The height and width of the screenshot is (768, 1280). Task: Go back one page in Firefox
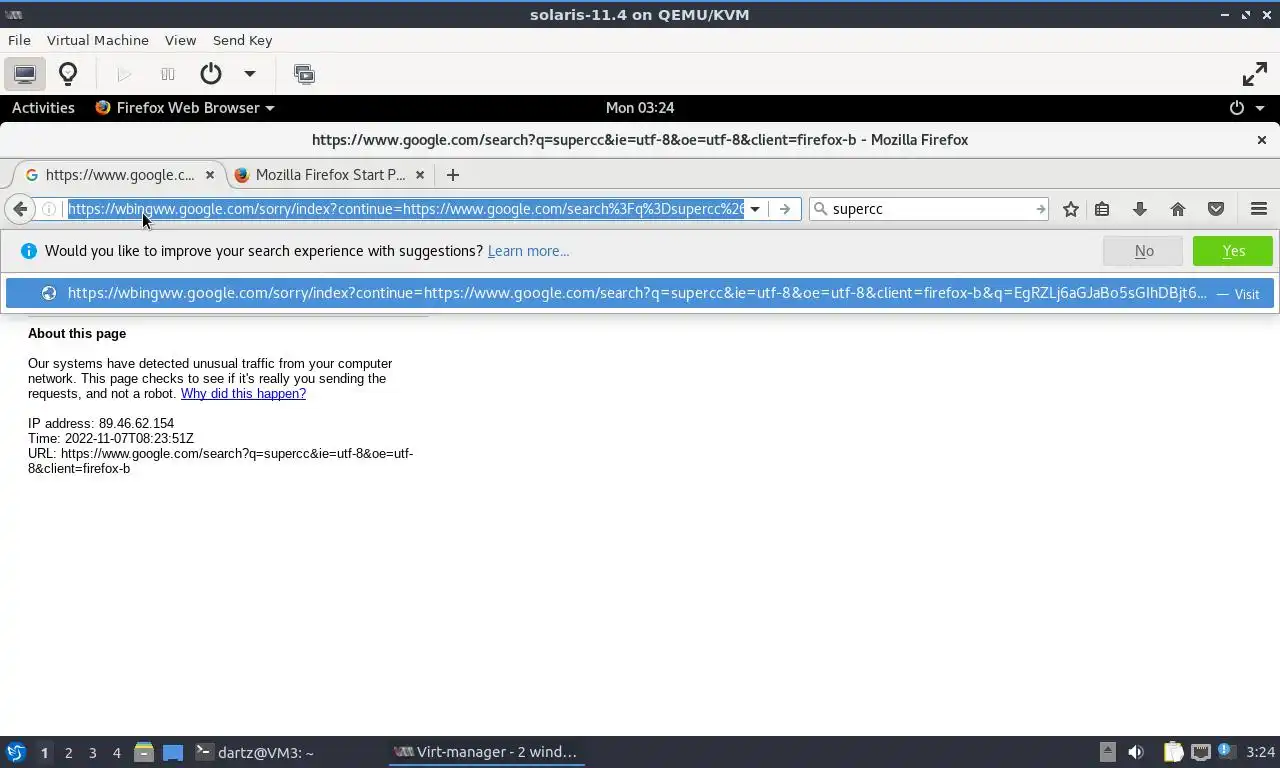(x=19, y=209)
